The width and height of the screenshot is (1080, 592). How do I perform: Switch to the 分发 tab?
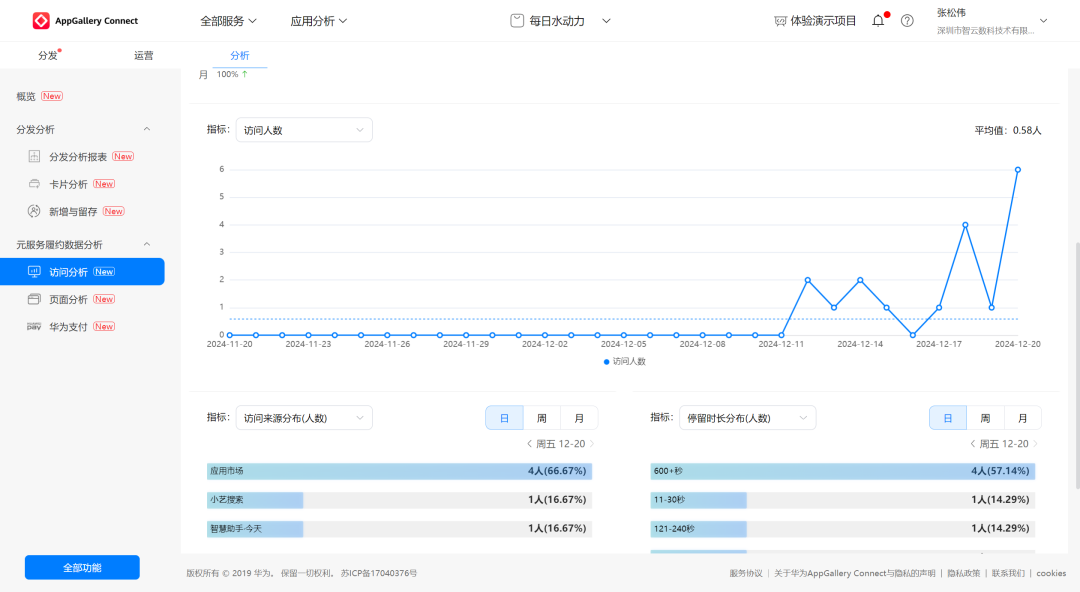tap(48, 56)
